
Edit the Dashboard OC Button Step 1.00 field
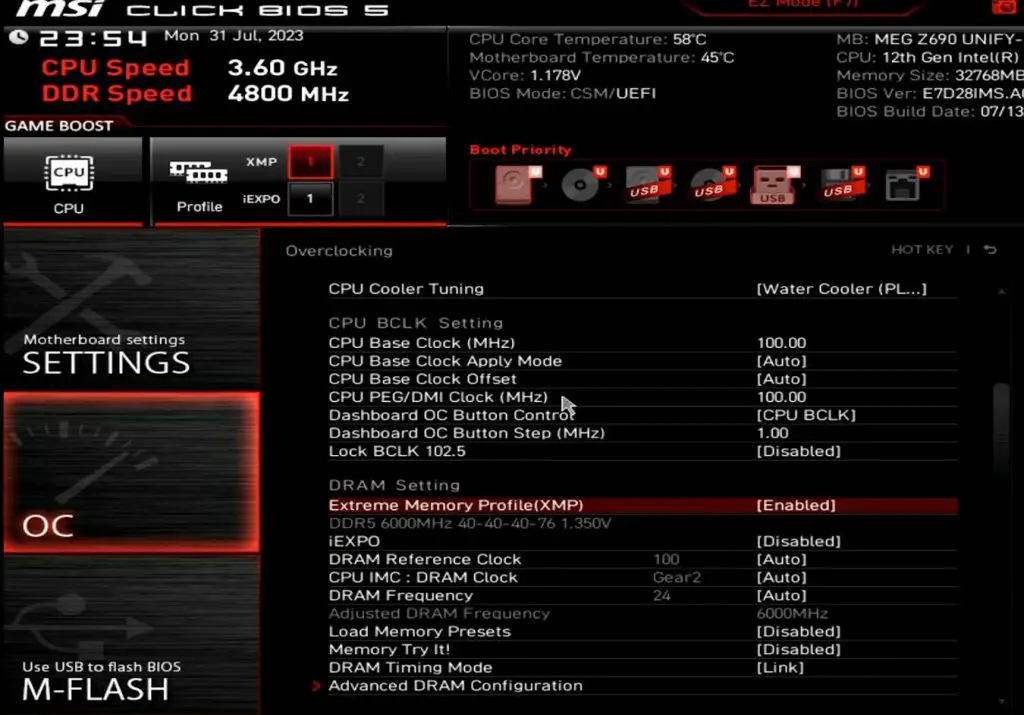coord(772,433)
